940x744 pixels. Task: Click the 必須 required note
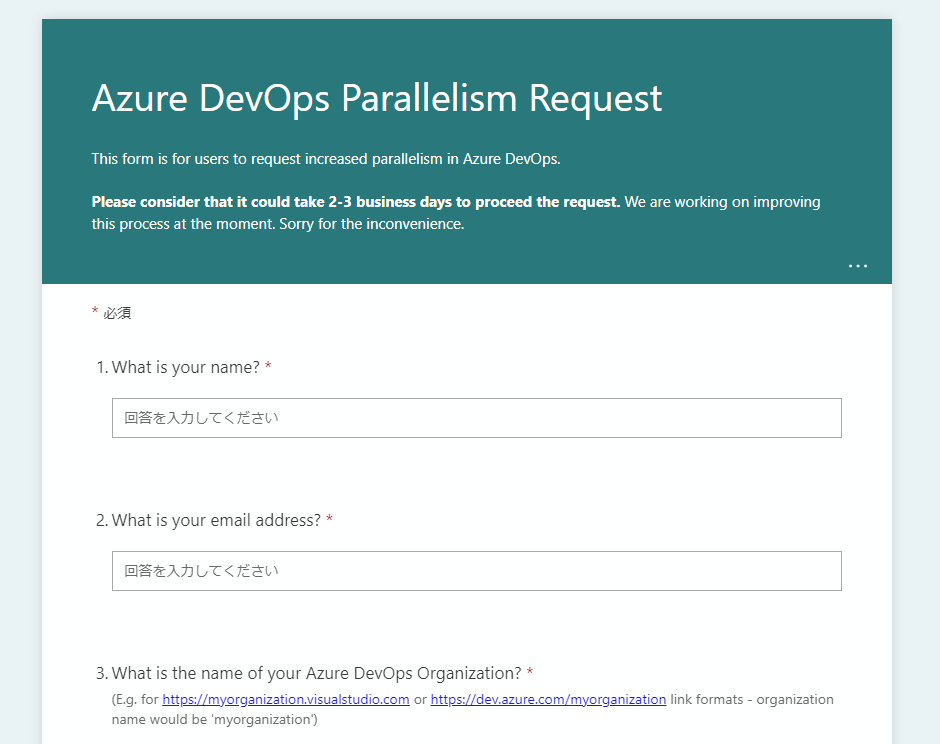point(117,313)
